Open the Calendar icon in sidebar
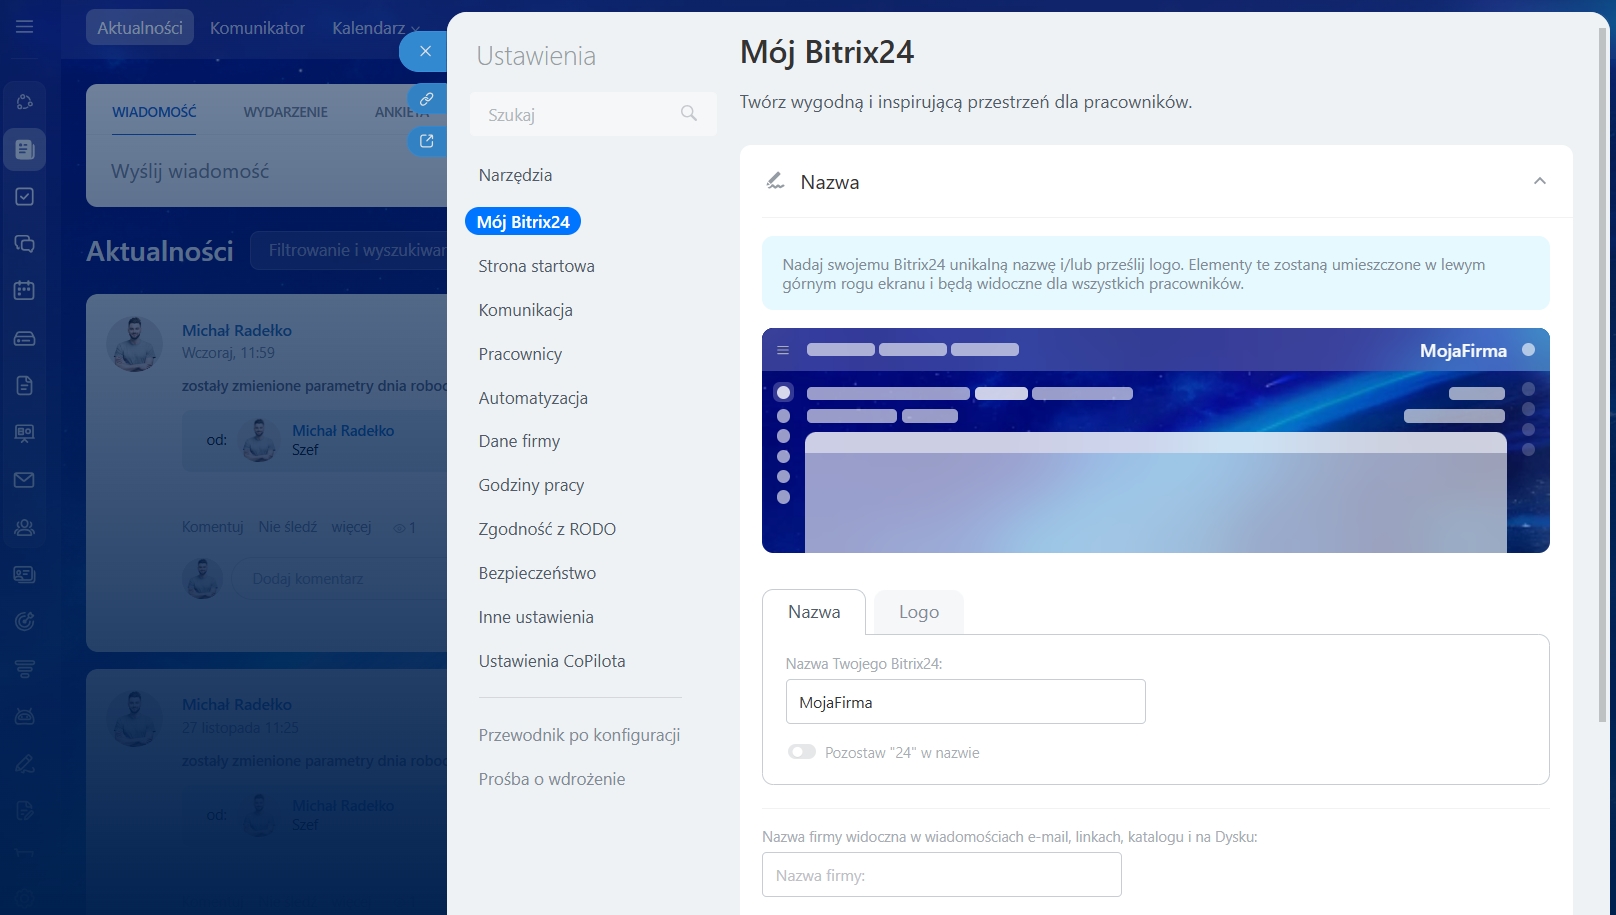The width and height of the screenshot is (1616, 915). (x=25, y=291)
